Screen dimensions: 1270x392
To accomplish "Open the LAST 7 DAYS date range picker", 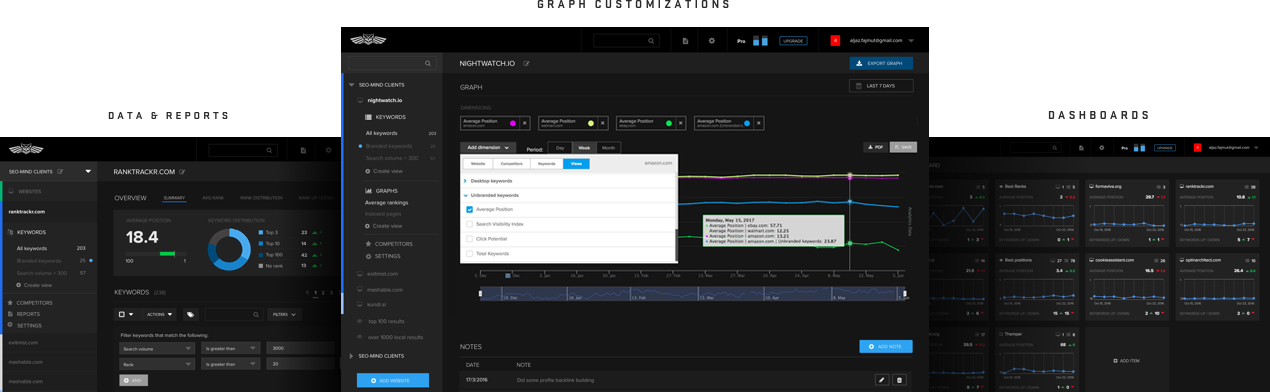I will pos(881,86).
